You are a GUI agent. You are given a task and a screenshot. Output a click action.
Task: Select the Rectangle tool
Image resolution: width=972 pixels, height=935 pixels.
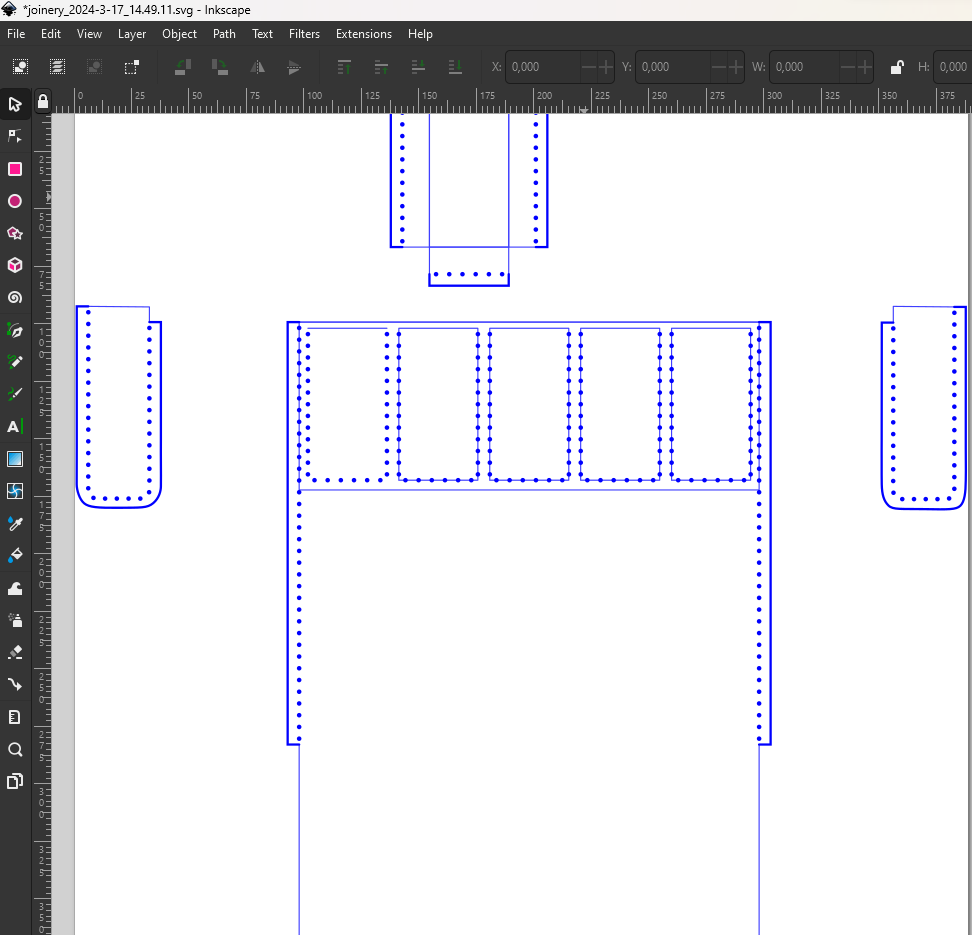(15, 169)
